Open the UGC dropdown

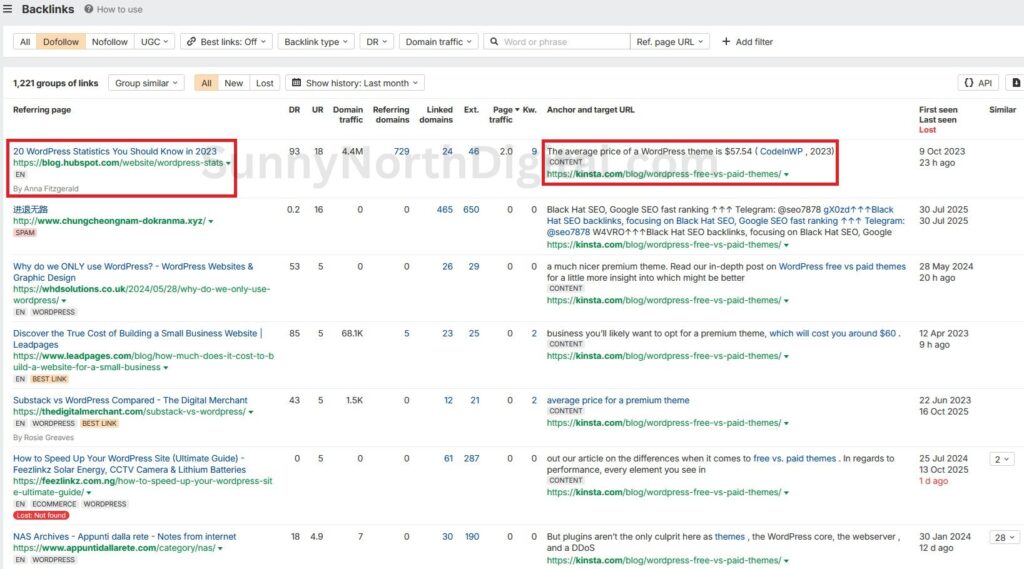[x=154, y=42]
